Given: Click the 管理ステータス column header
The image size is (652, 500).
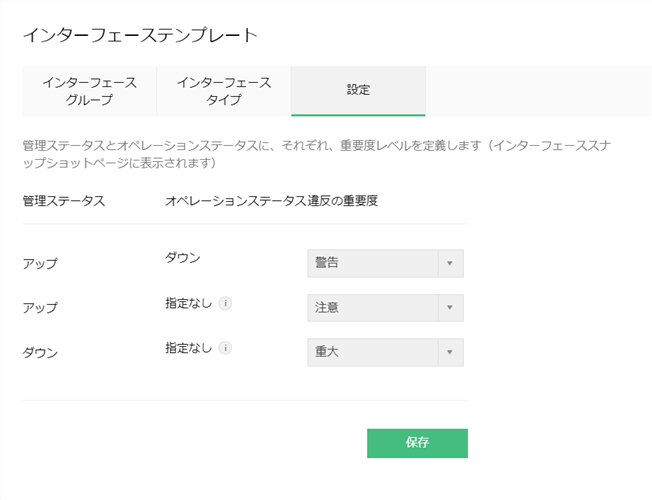Looking at the screenshot, I should coord(64,201).
